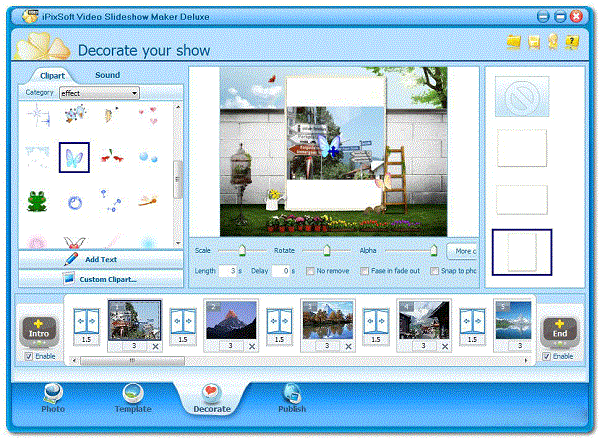Open project folder icon in header
Viewport: 600px width, 439px height.
click(x=514, y=41)
